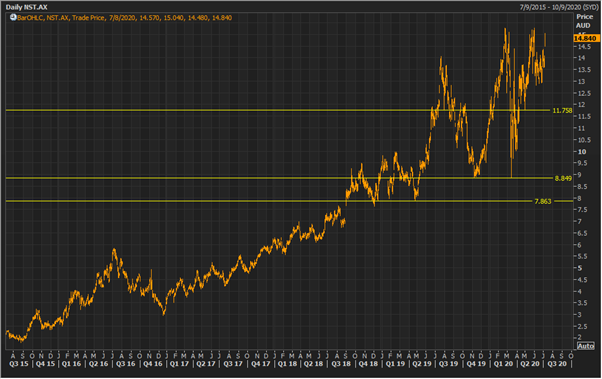Open the 7/9/2015 - 10/9/2020 date range
This screenshot has width=602, height=379.
tap(558, 7)
